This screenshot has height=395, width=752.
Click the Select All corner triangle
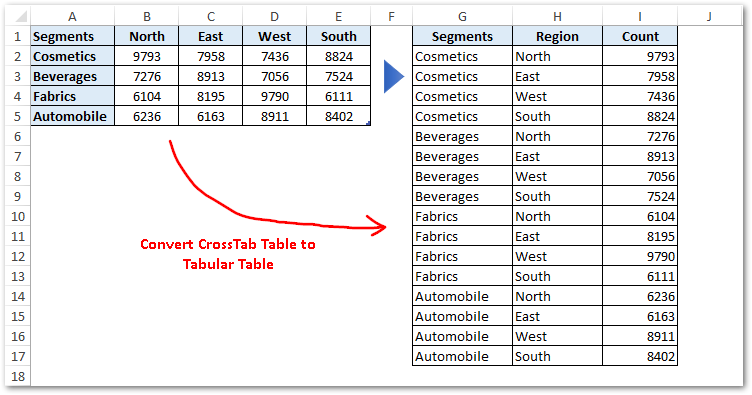point(20,17)
